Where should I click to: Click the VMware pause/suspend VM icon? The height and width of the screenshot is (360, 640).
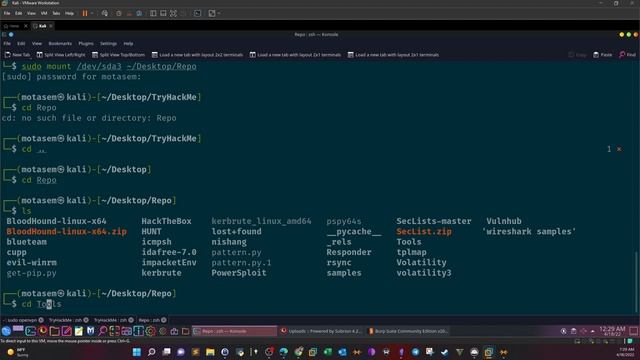pyautogui.click(x=85, y=13)
